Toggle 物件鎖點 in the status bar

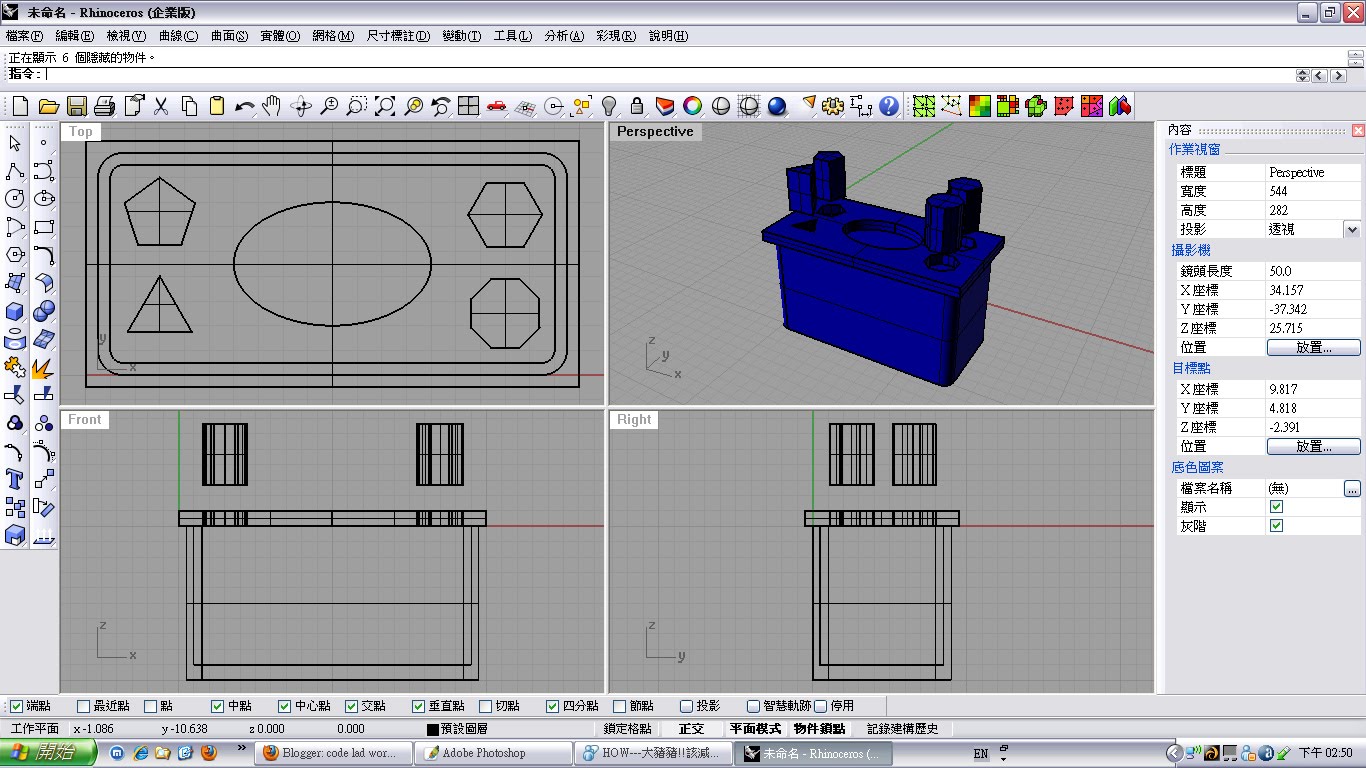820,729
